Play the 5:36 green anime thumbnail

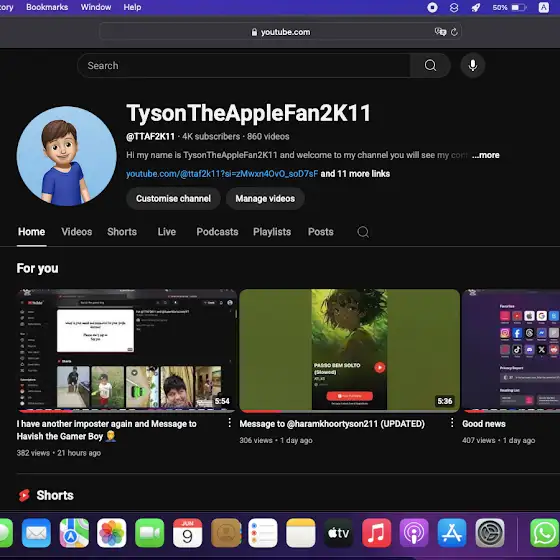click(x=349, y=350)
